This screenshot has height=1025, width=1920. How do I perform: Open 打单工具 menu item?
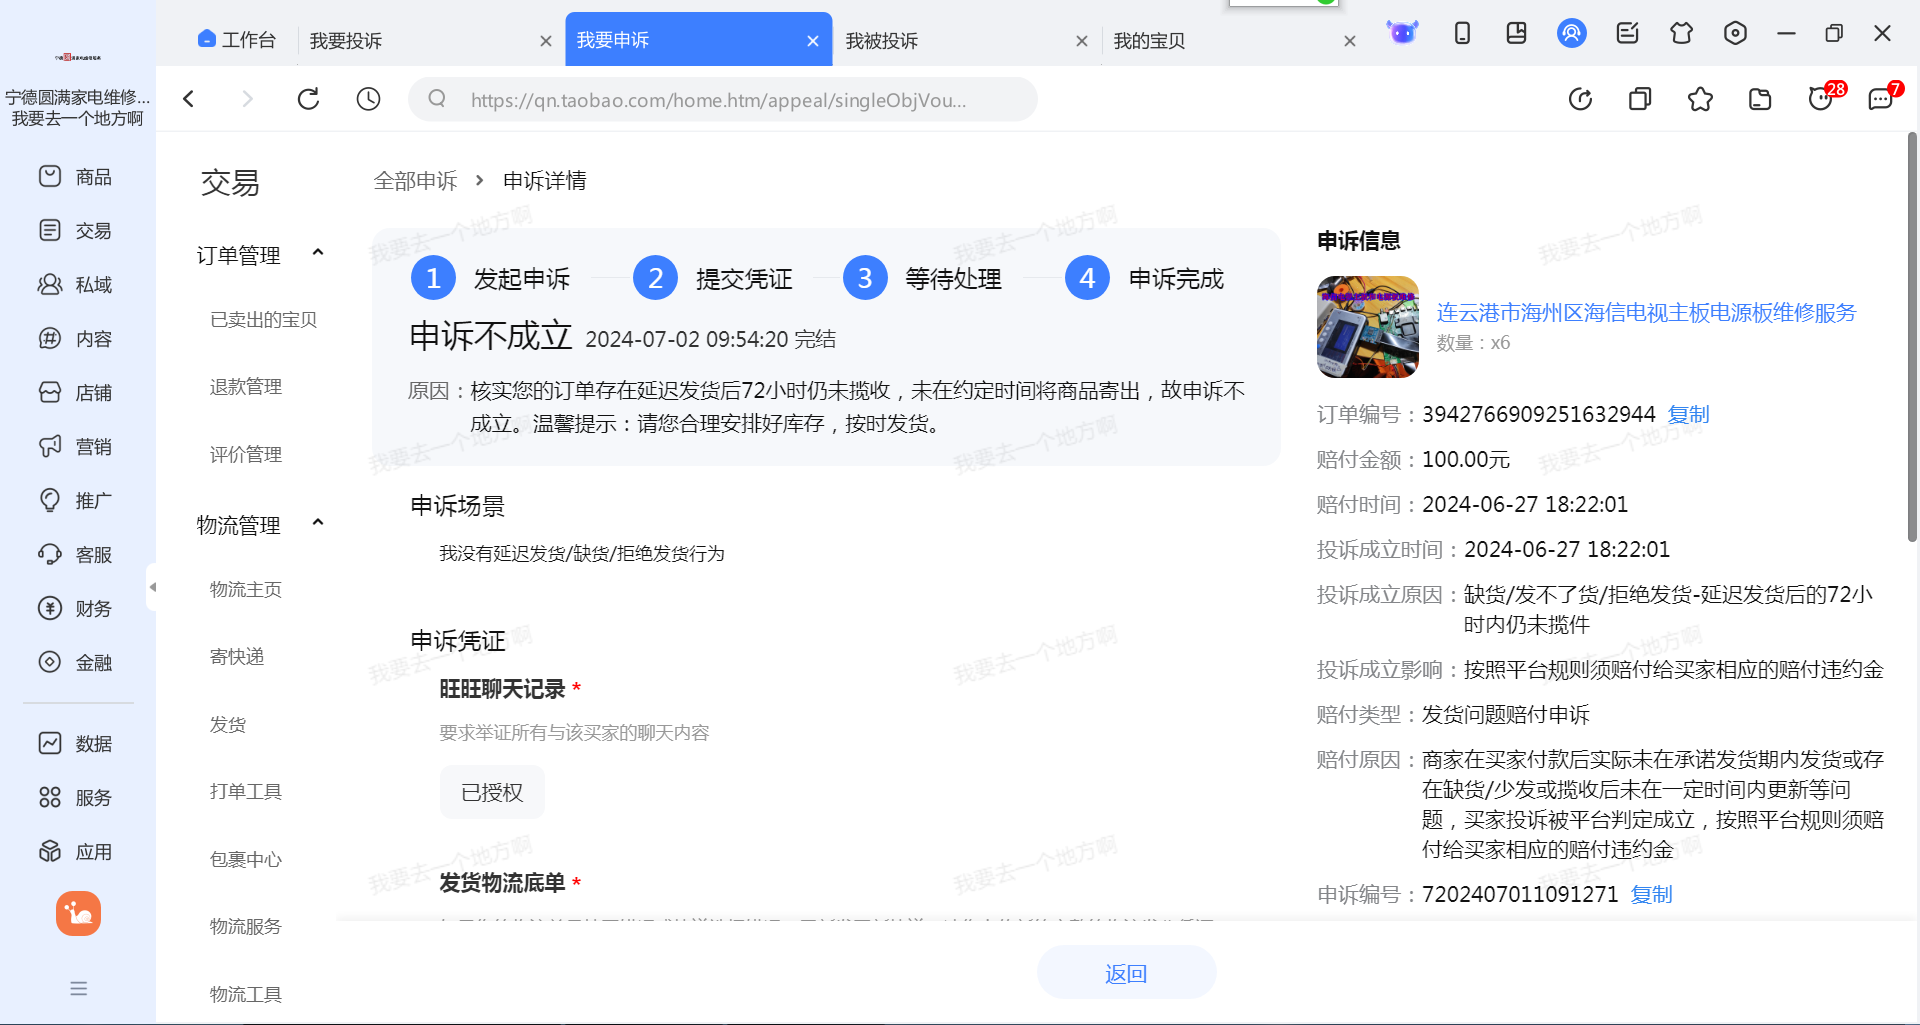(x=246, y=792)
